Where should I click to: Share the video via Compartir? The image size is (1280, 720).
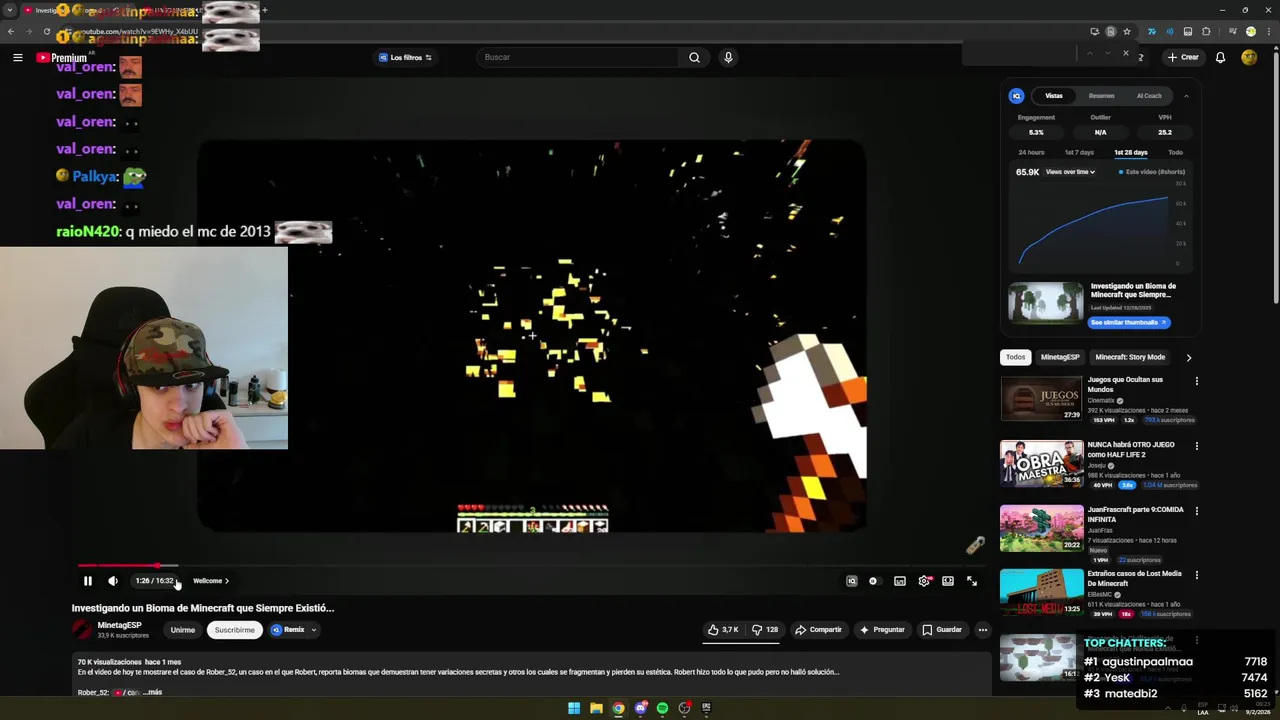[x=818, y=630]
